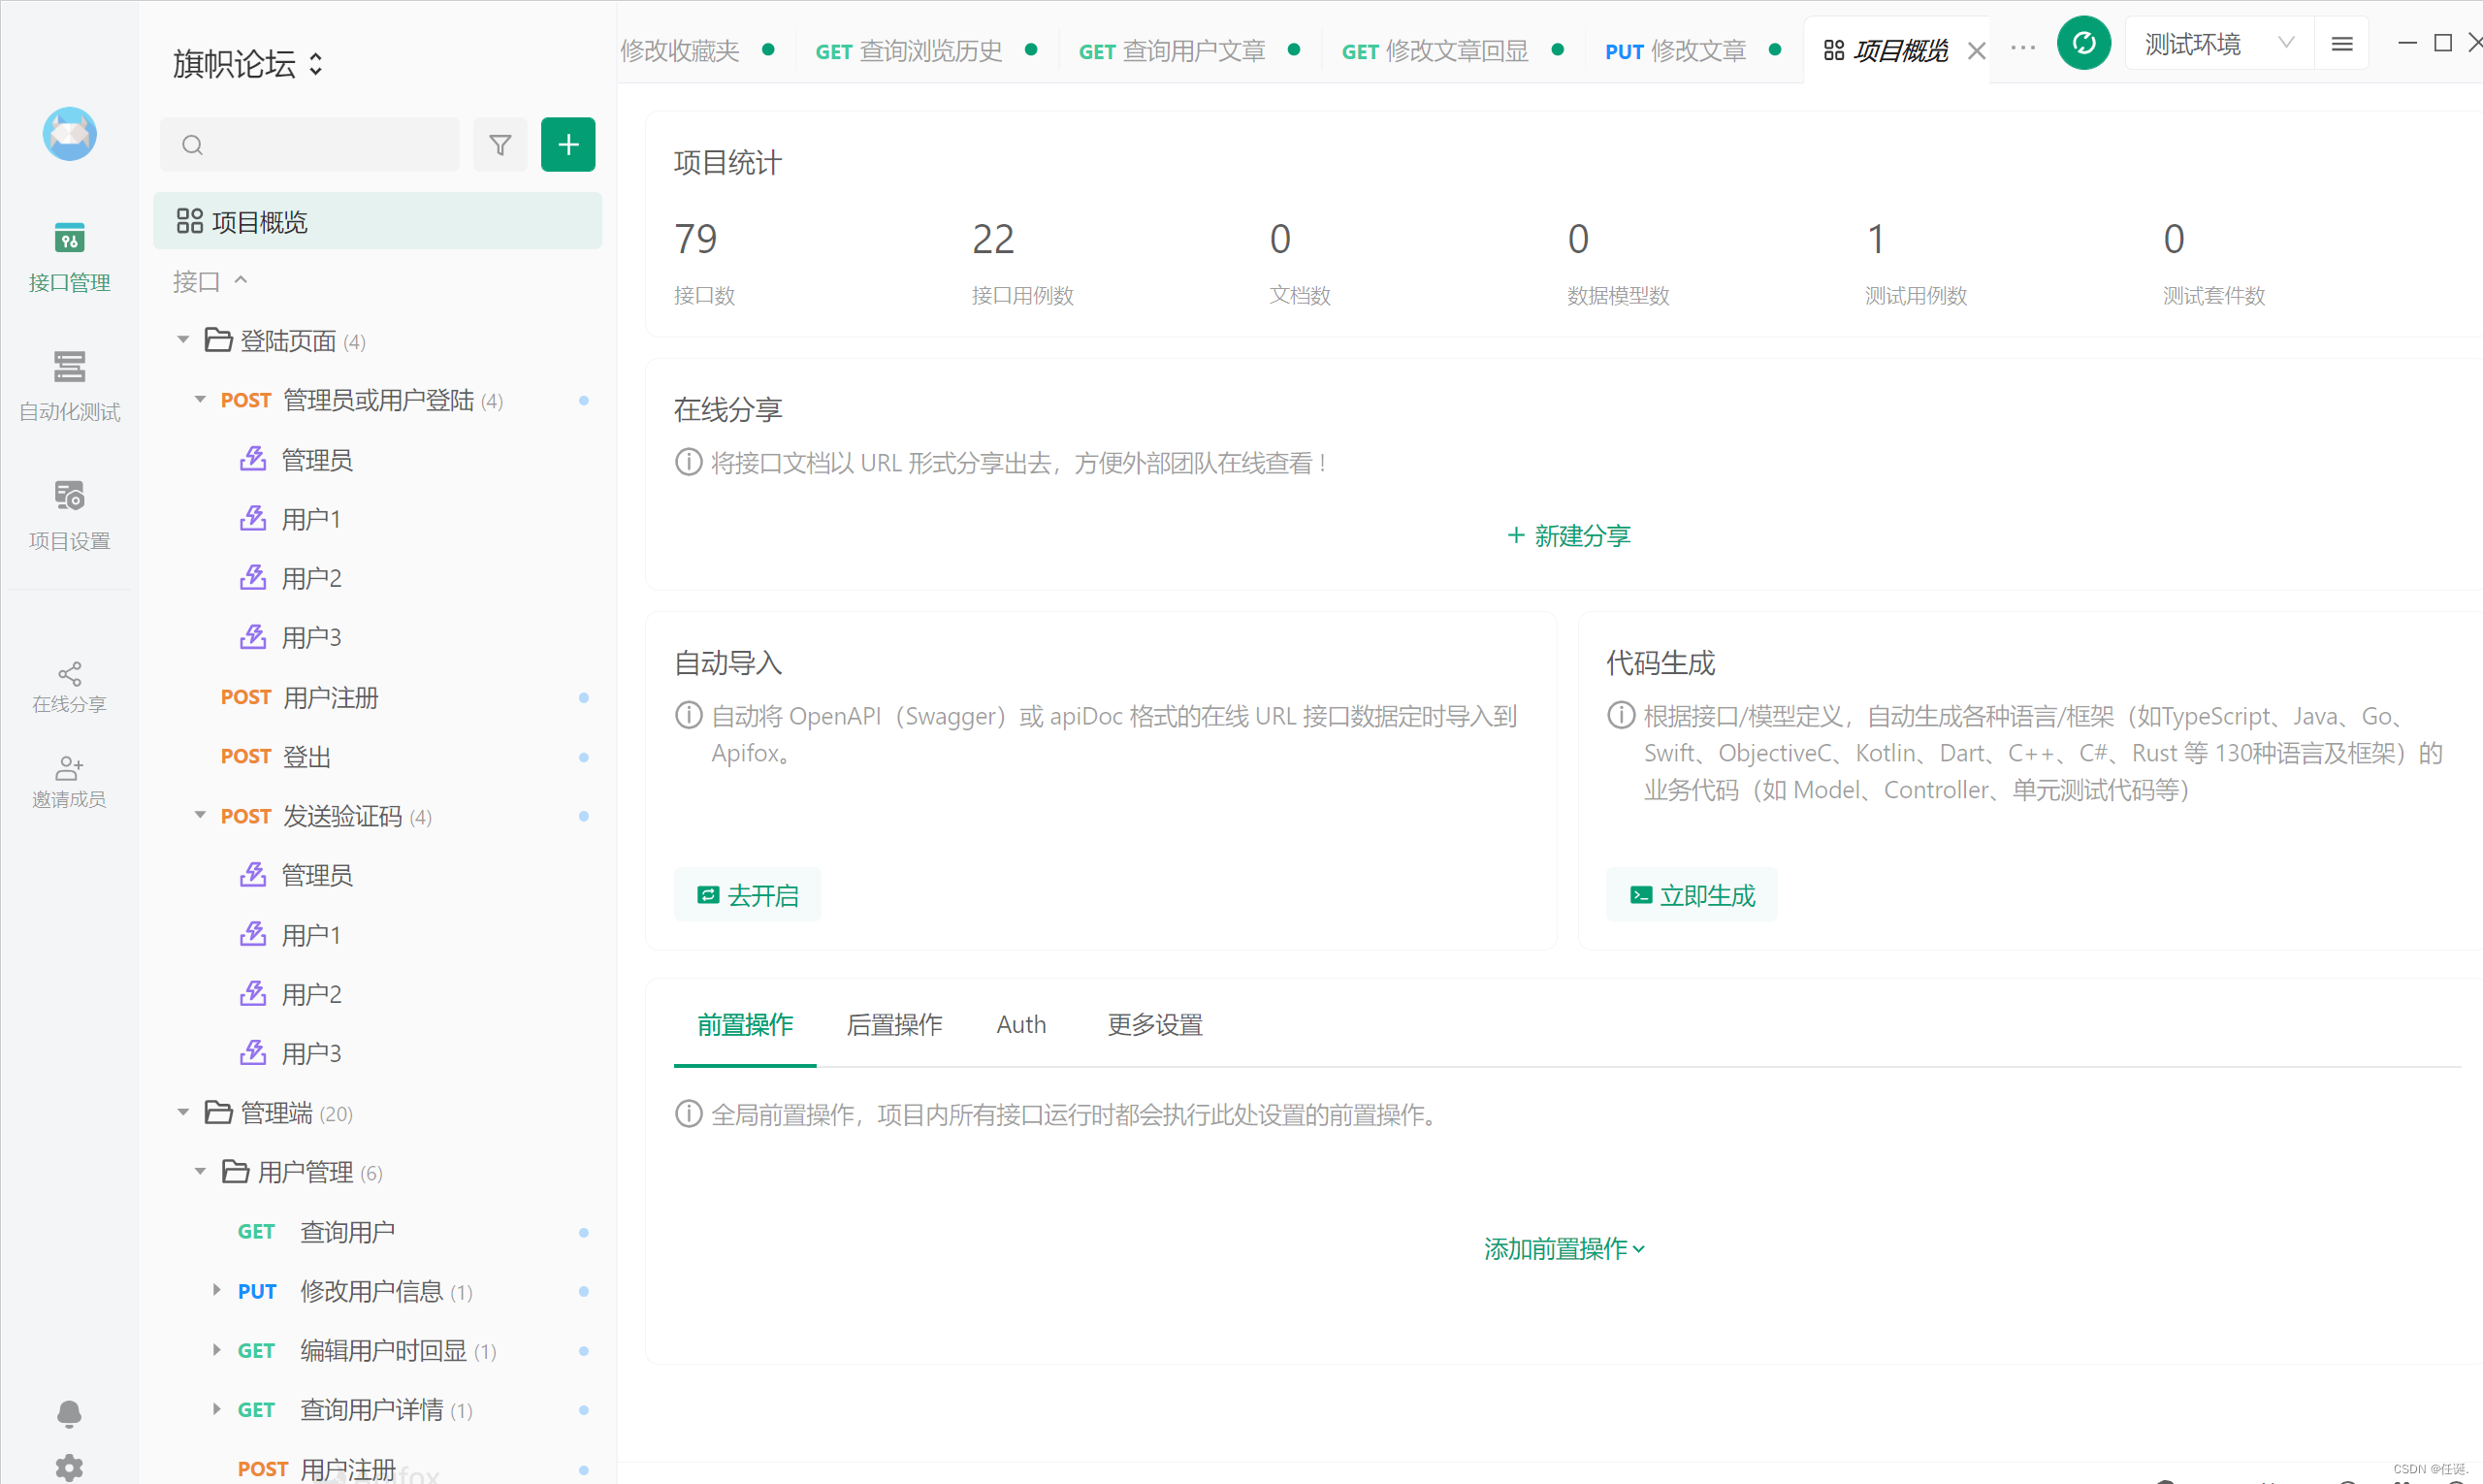
Task: Collapse the 管理端 folder arrow
Action: 183,1112
